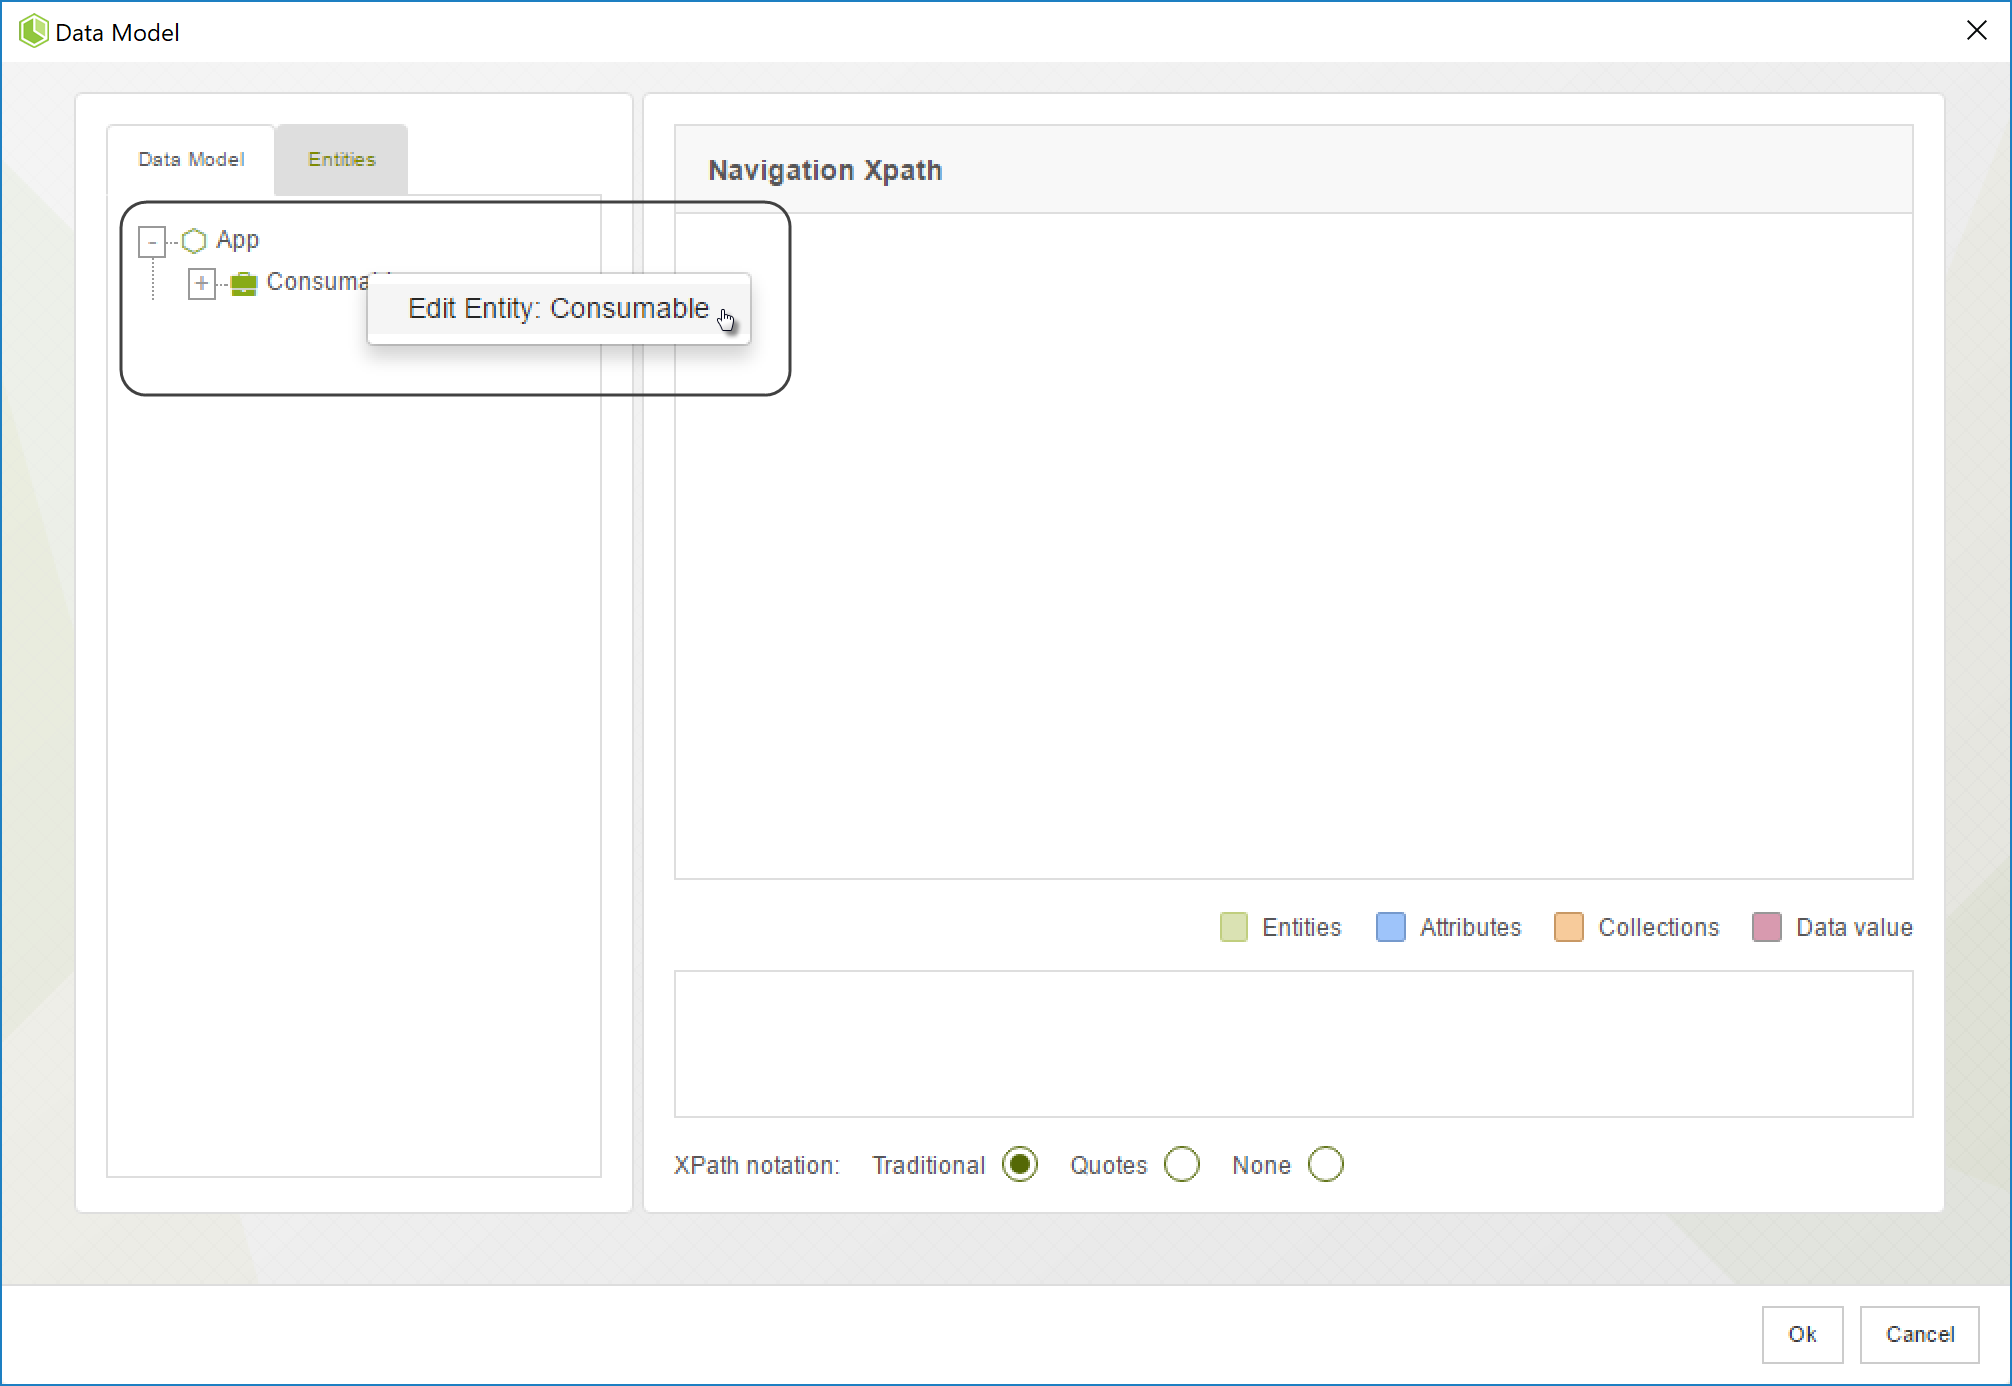Image resolution: width=2012 pixels, height=1386 pixels.
Task: Click the XPath notation label
Action: coord(756,1166)
